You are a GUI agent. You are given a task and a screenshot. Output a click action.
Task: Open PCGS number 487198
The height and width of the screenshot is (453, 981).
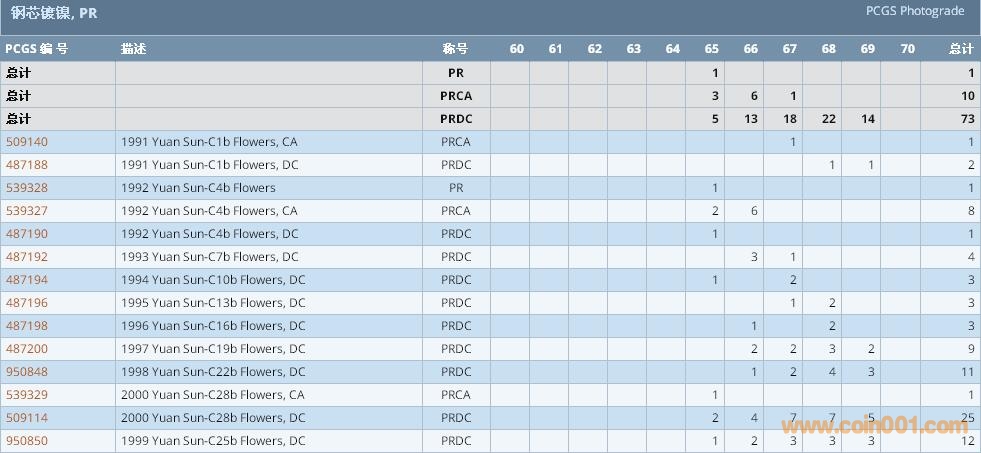point(27,326)
